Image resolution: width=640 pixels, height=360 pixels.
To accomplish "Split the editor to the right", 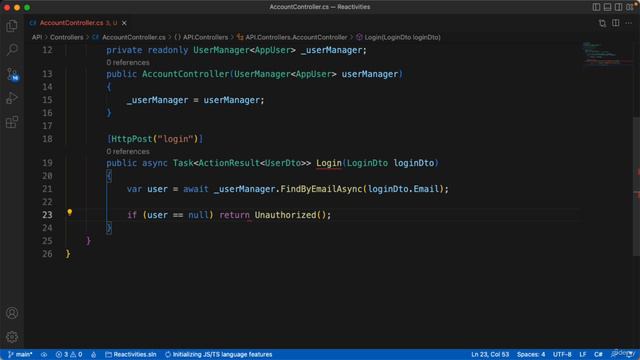I will pos(616,23).
